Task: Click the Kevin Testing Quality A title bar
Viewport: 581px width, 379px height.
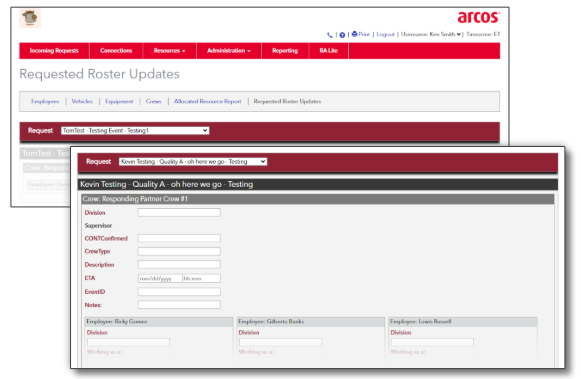Action: coord(318,184)
